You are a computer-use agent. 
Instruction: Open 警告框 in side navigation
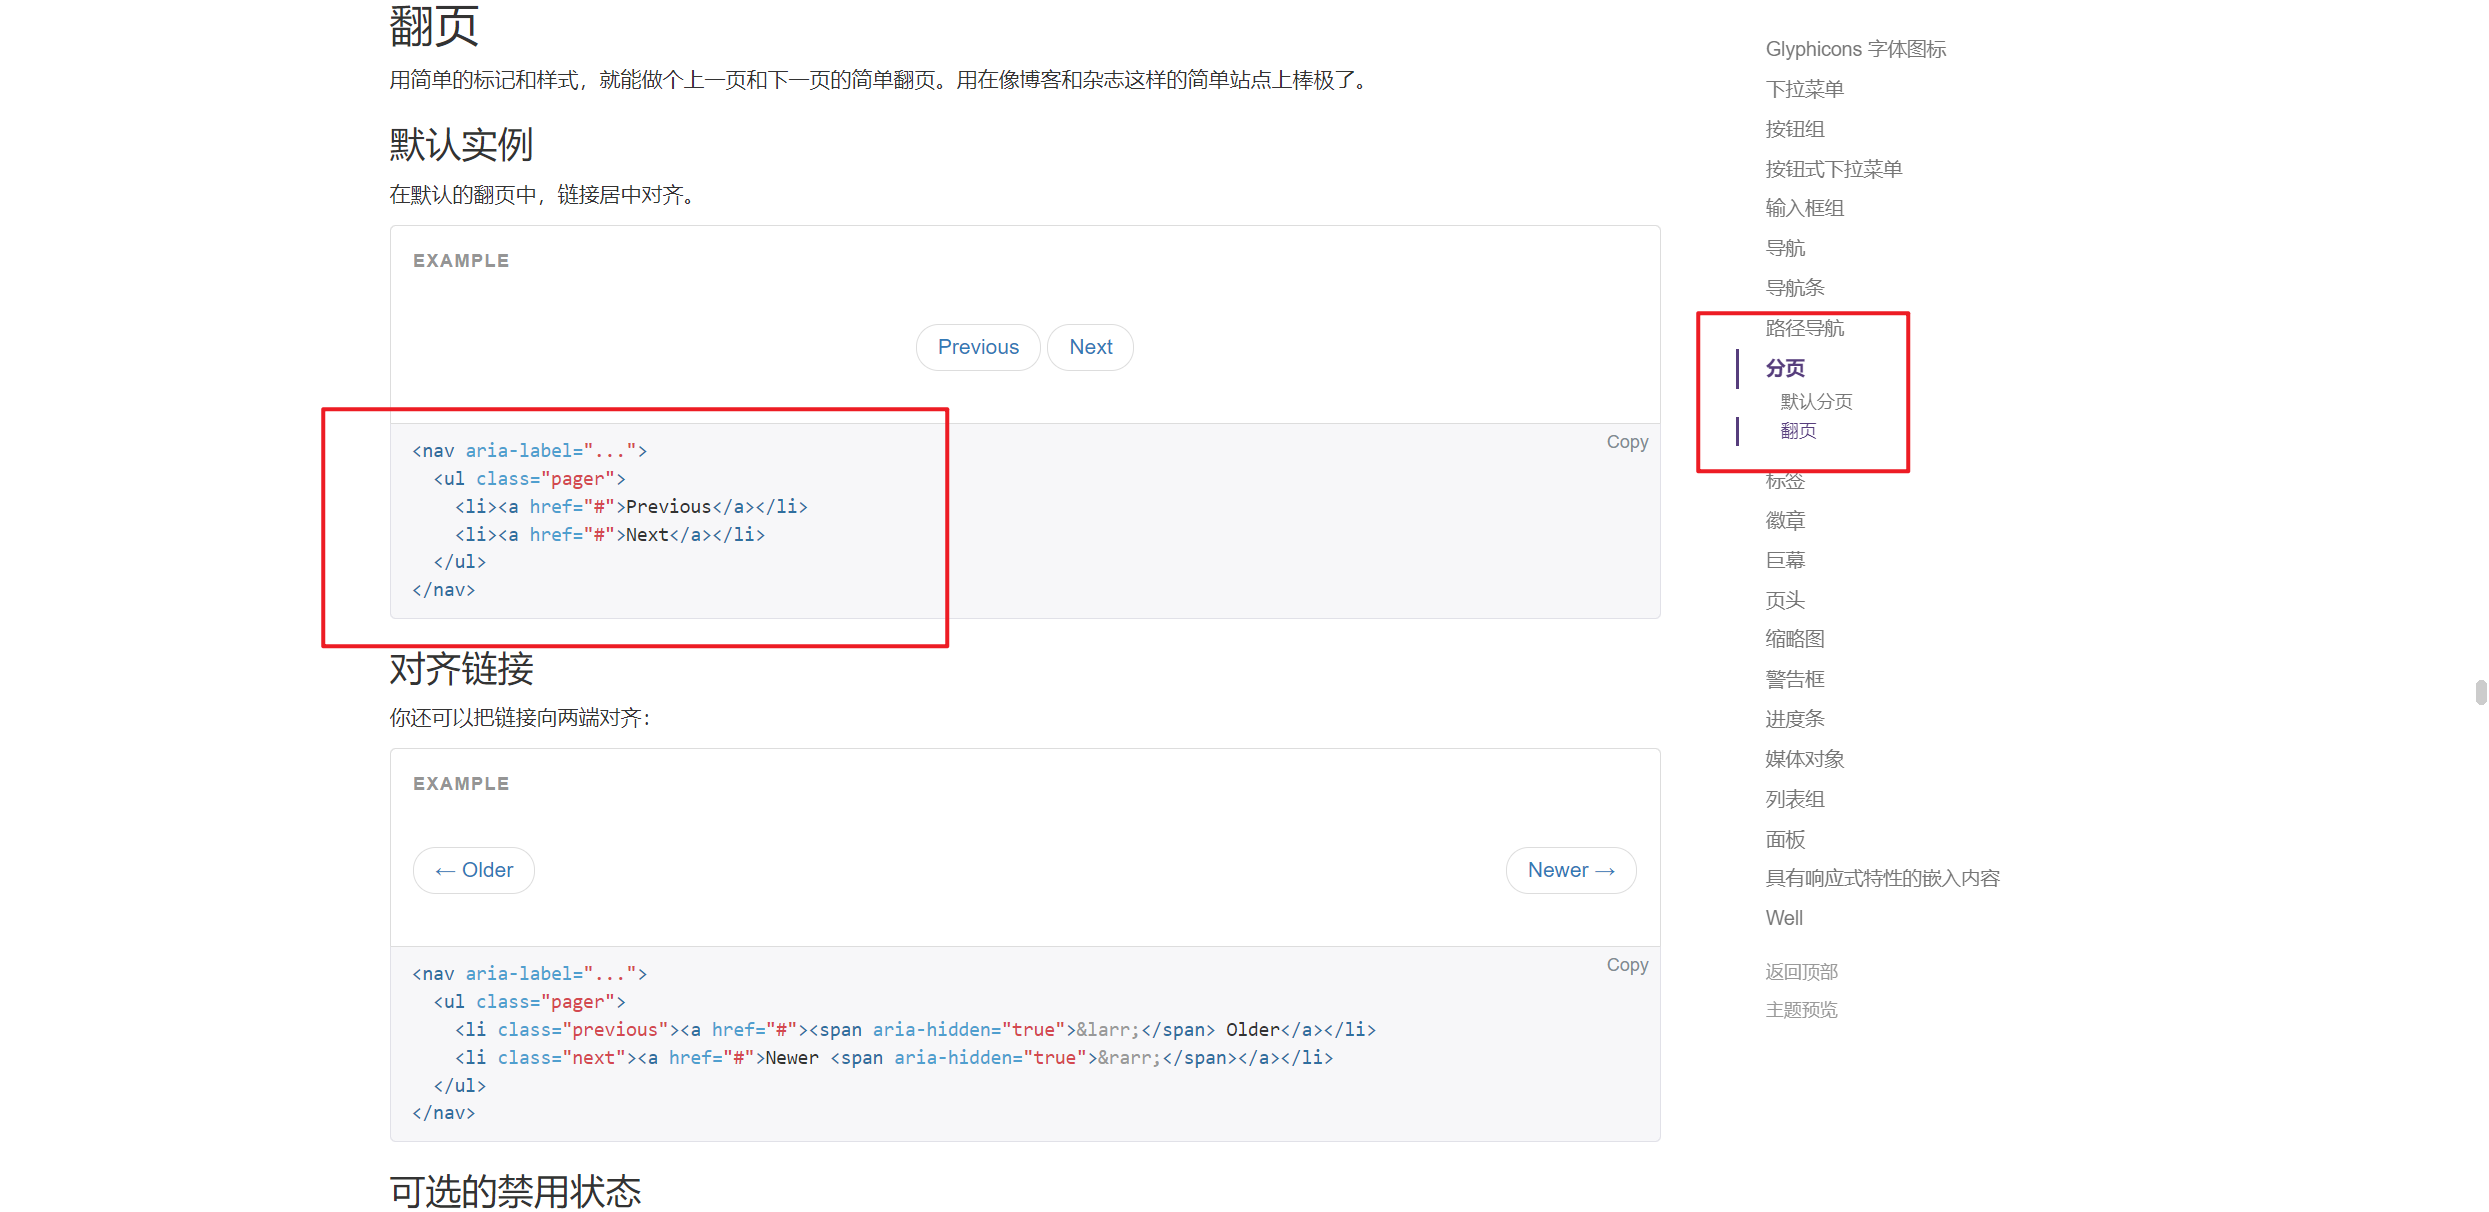[1795, 679]
